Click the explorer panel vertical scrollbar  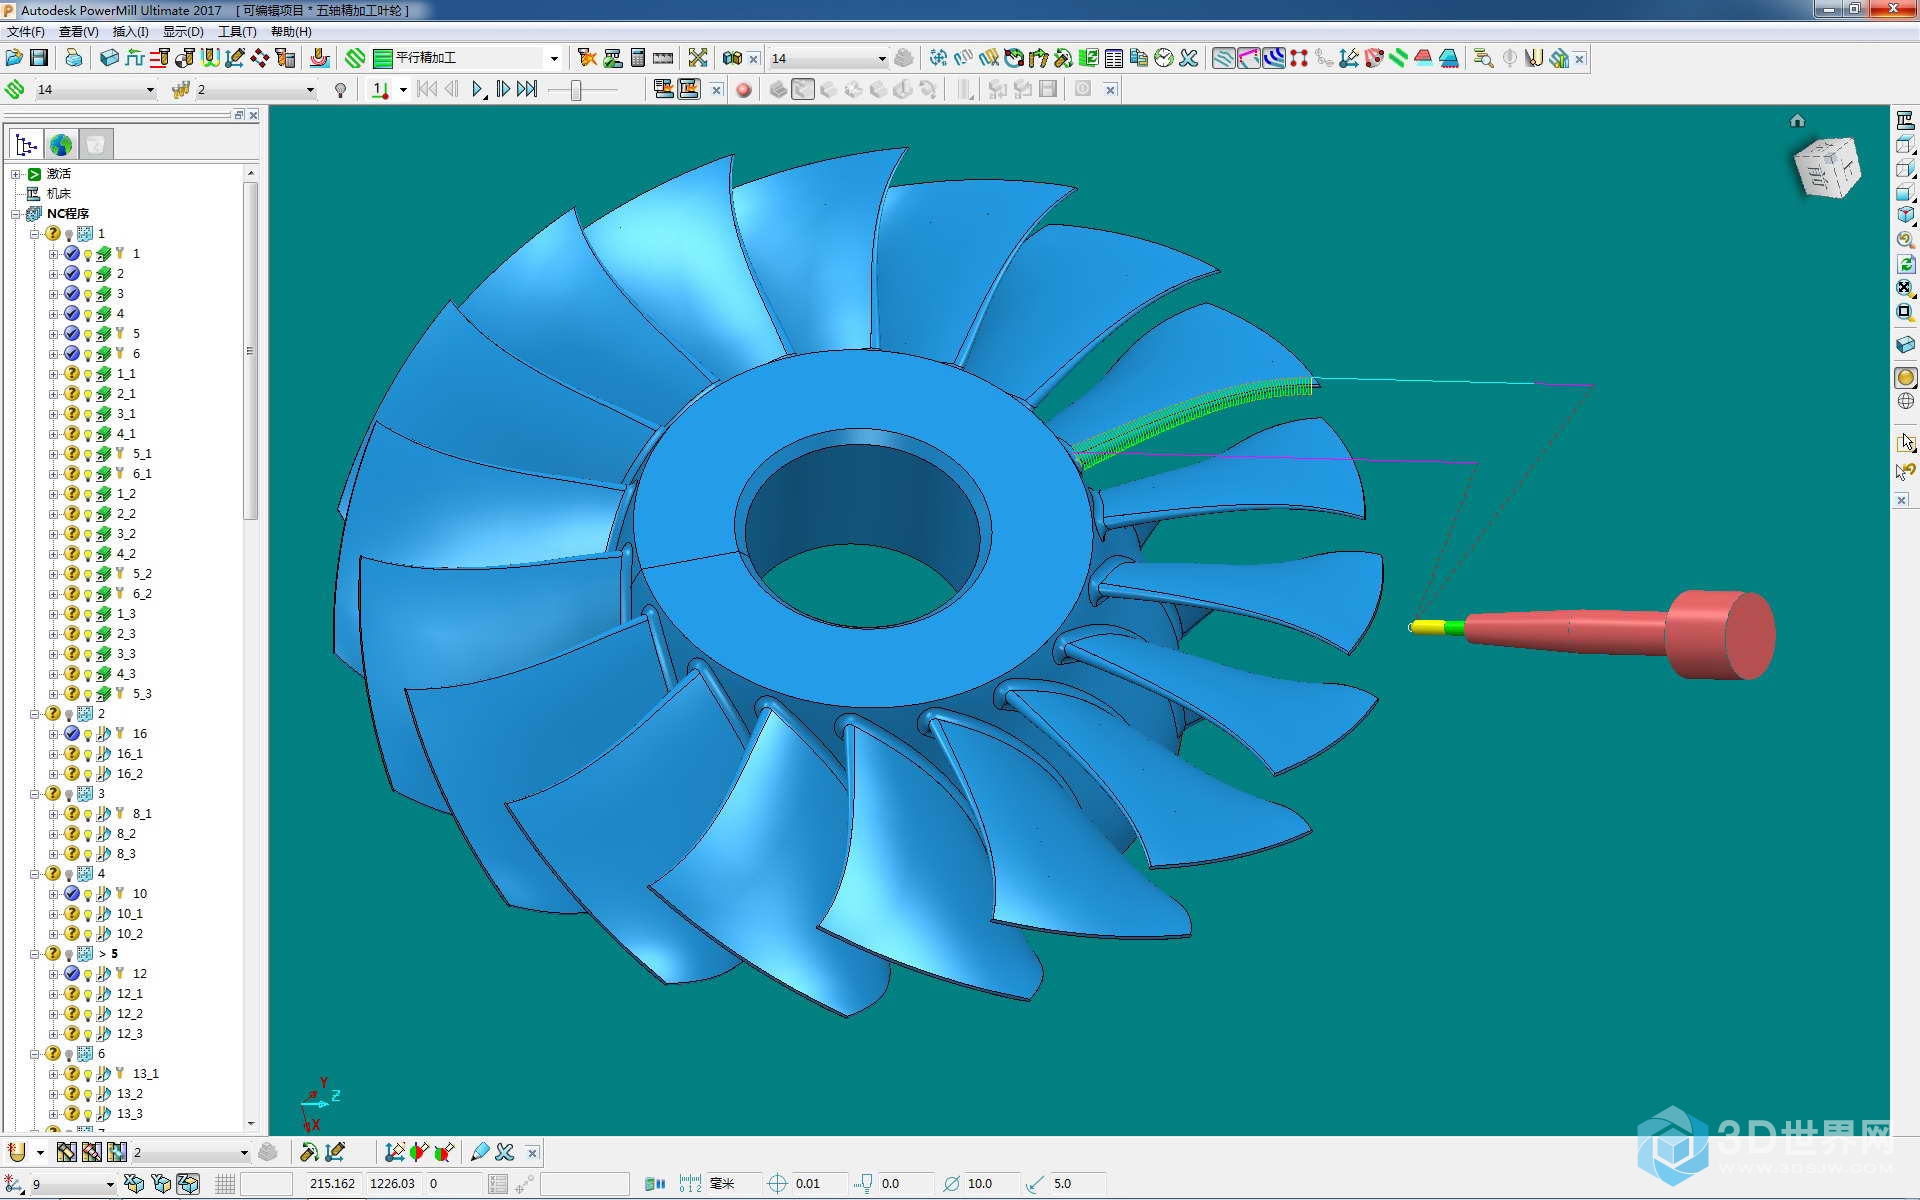coord(250,350)
